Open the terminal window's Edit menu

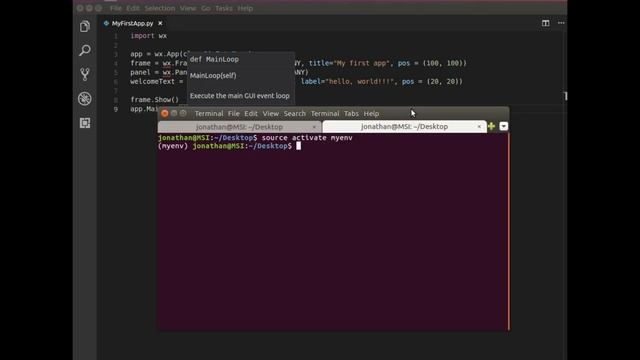[251, 113]
